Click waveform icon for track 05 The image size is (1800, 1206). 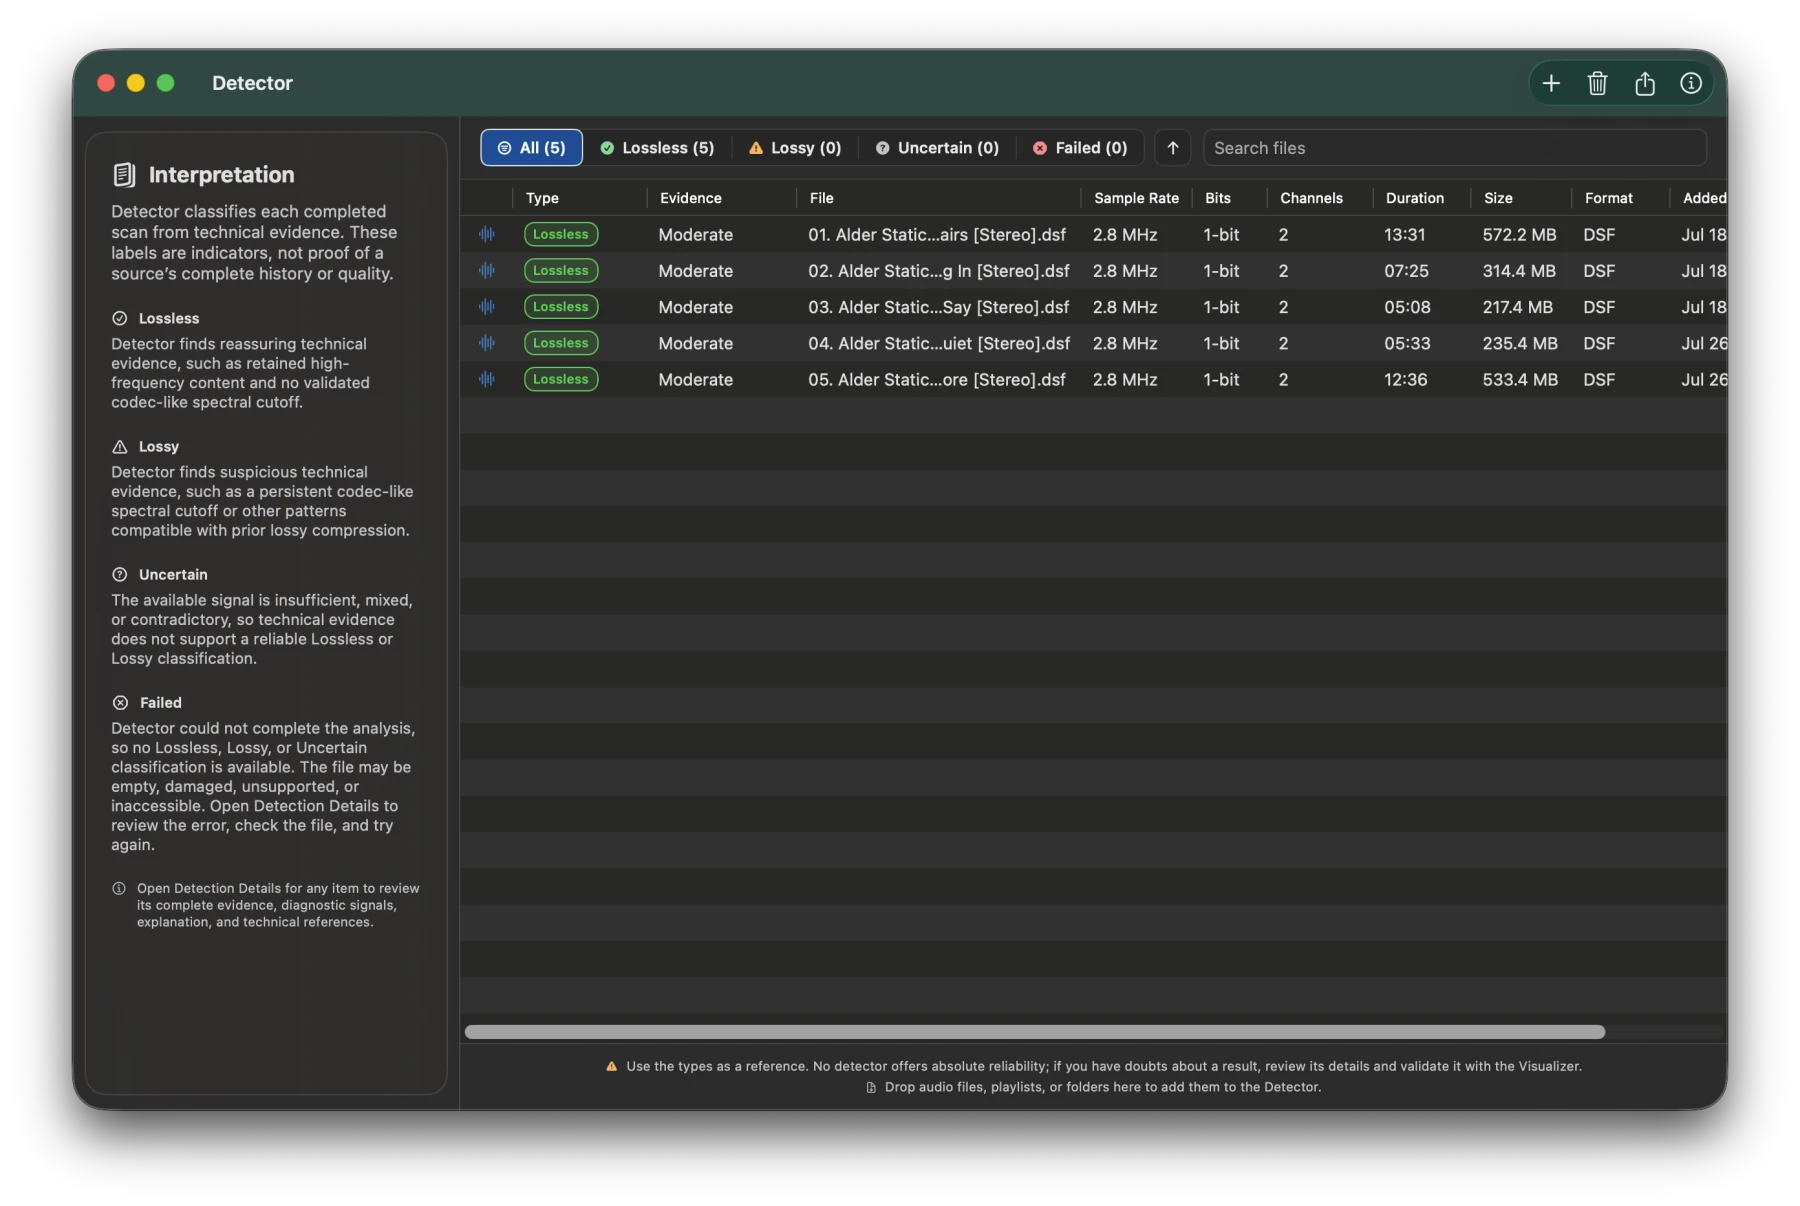point(487,379)
